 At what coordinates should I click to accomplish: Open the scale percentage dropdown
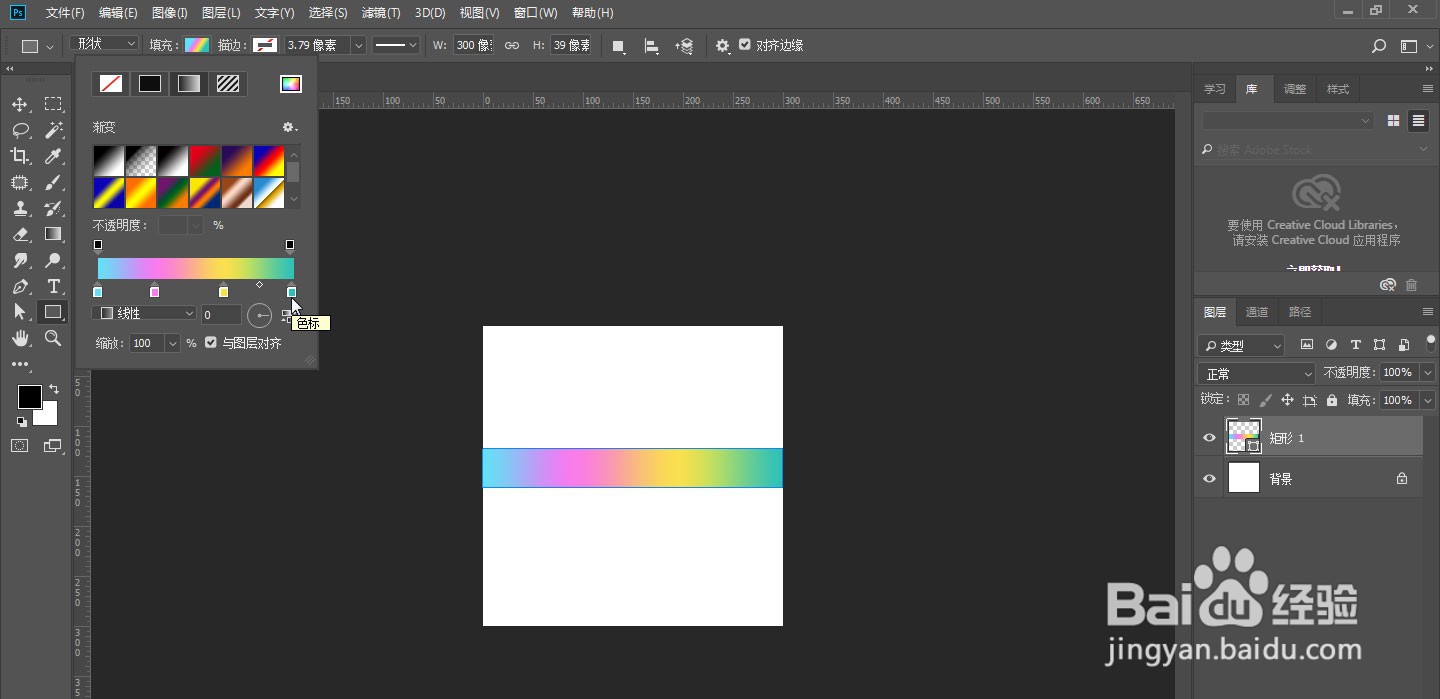click(172, 343)
